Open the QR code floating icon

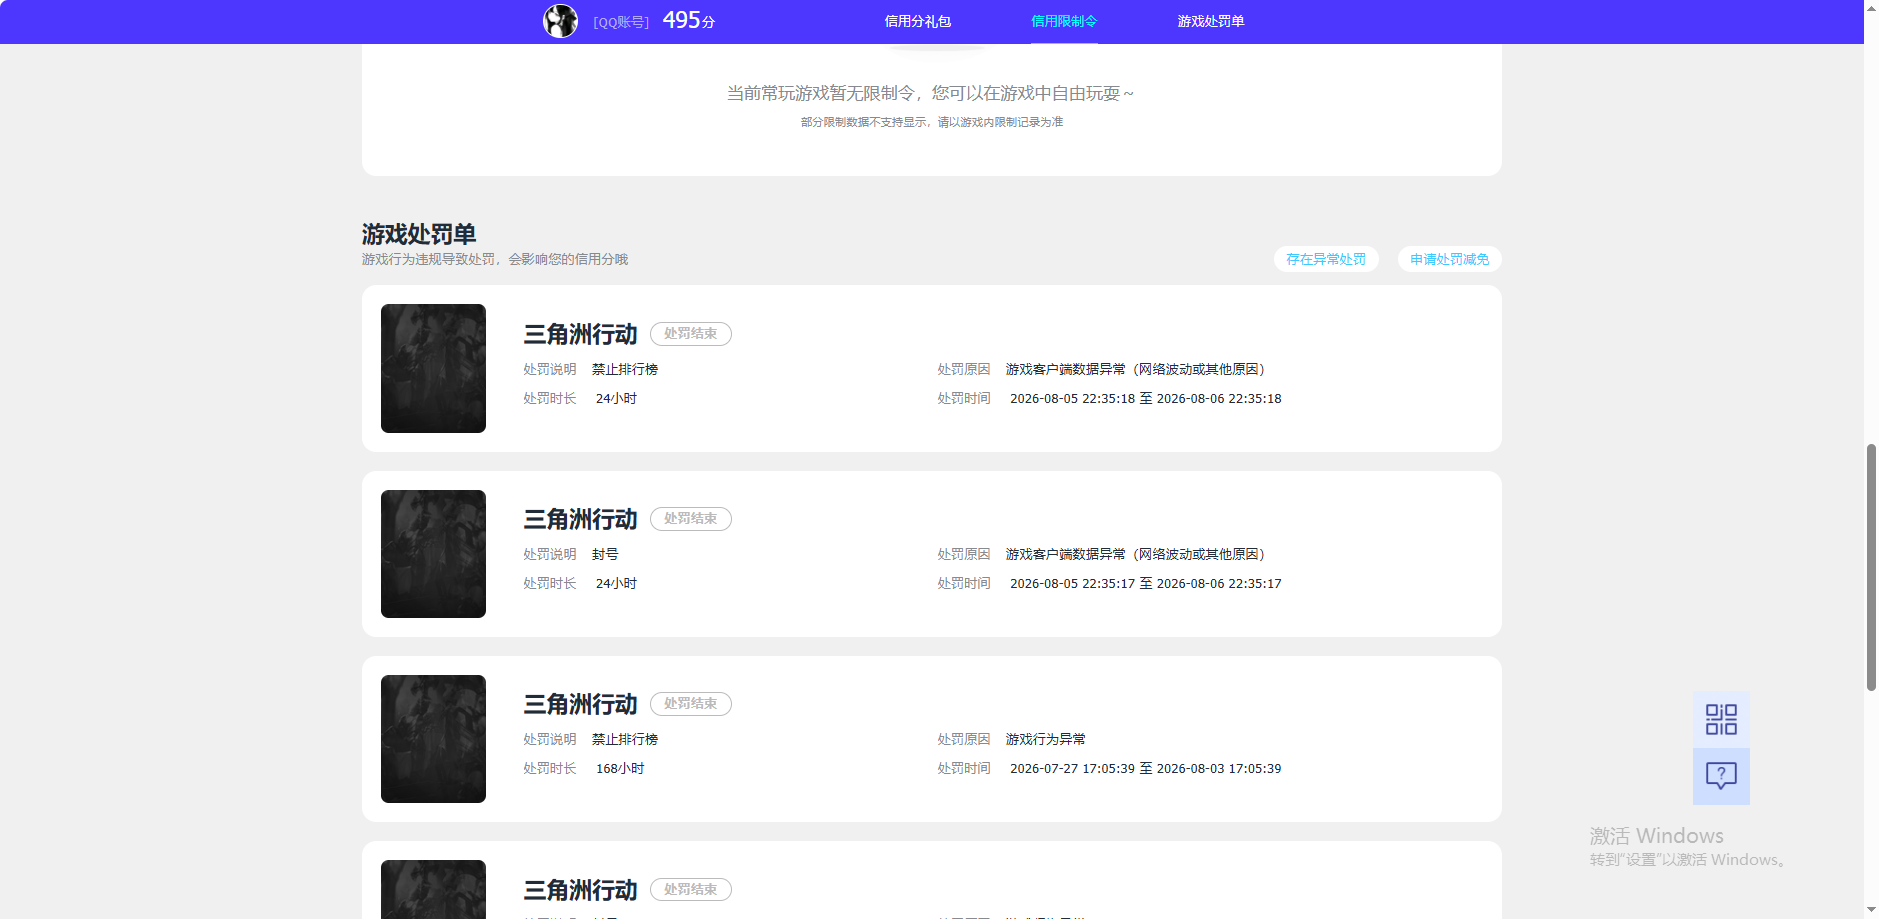point(1721,719)
